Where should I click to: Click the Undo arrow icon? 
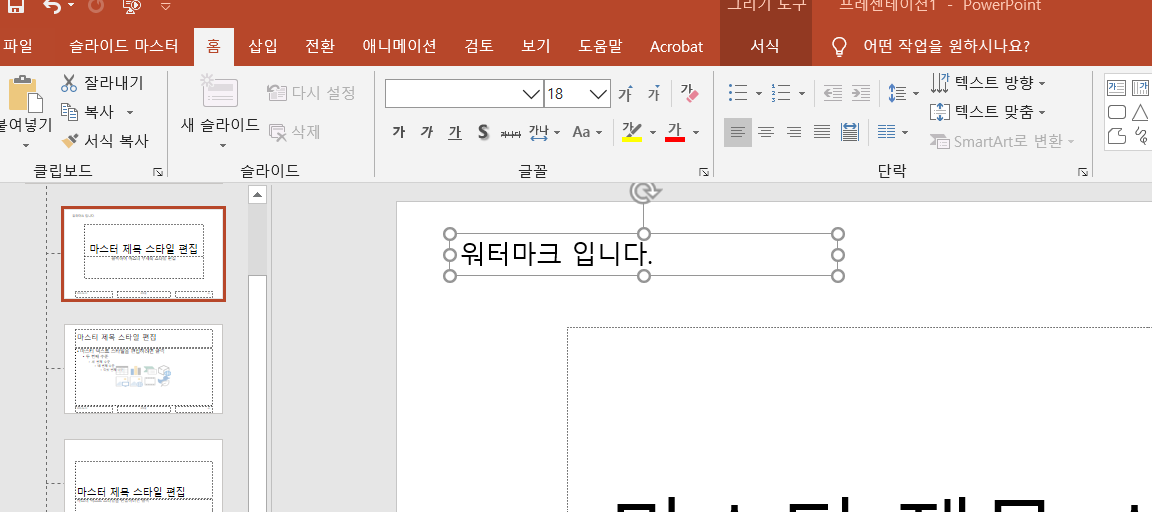(52, 6)
